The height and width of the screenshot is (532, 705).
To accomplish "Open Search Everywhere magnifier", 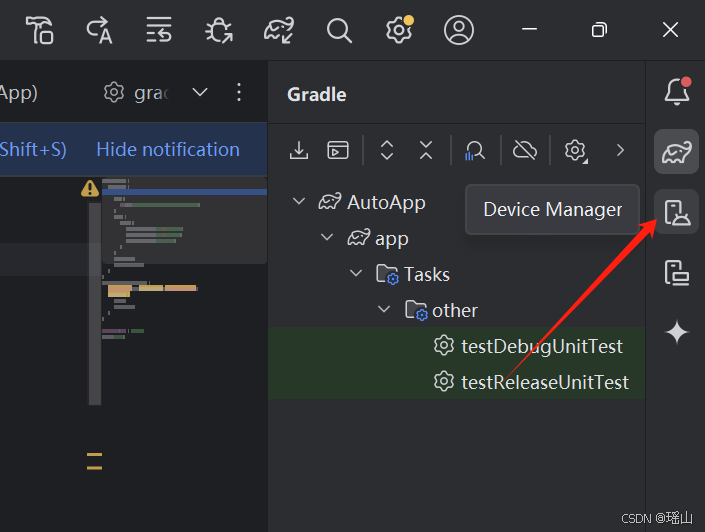I will click(x=339, y=30).
